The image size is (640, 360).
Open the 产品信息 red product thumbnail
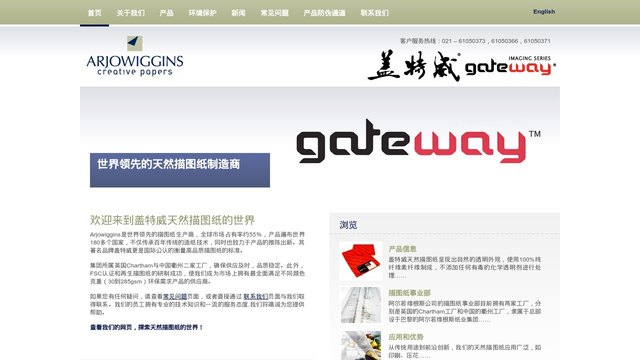click(360, 260)
